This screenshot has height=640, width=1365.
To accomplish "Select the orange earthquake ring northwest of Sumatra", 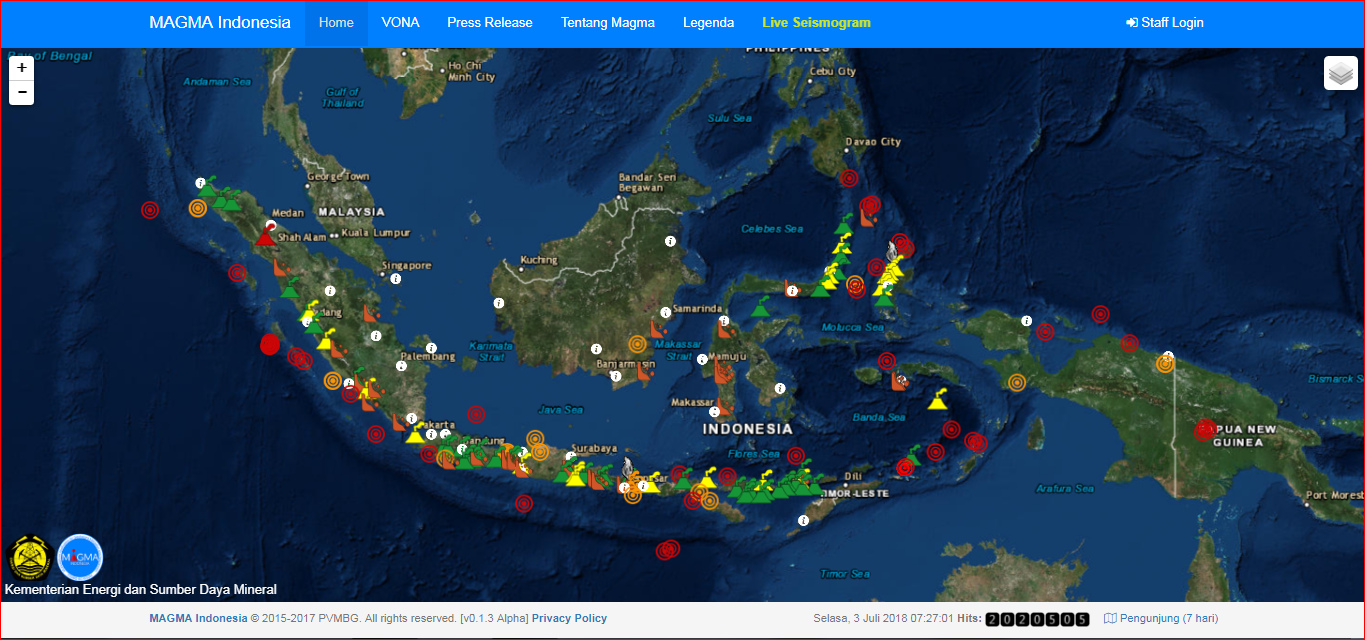I will click(198, 208).
